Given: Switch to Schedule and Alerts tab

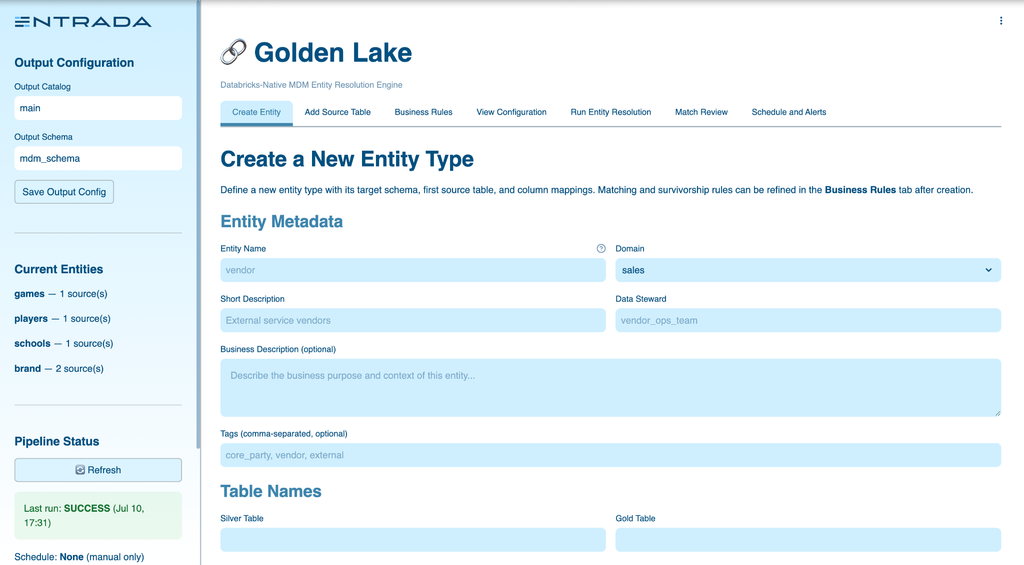Looking at the screenshot, I should (789, 112).
